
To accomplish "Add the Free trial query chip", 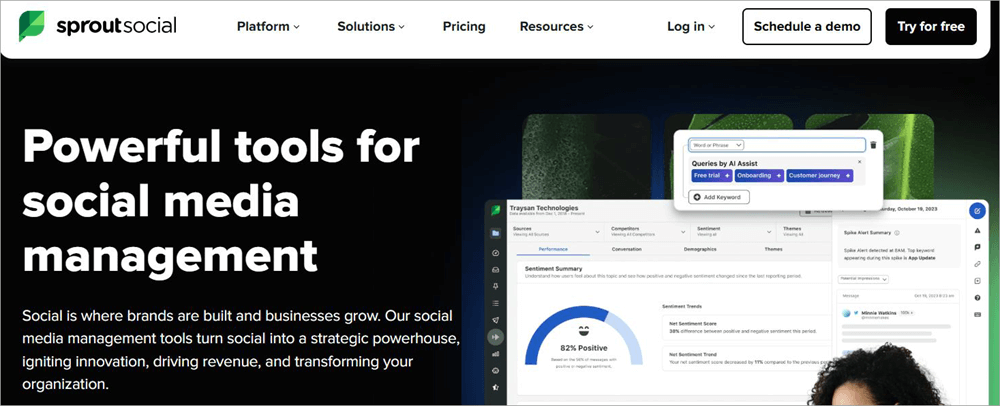I will click(712, 175).
